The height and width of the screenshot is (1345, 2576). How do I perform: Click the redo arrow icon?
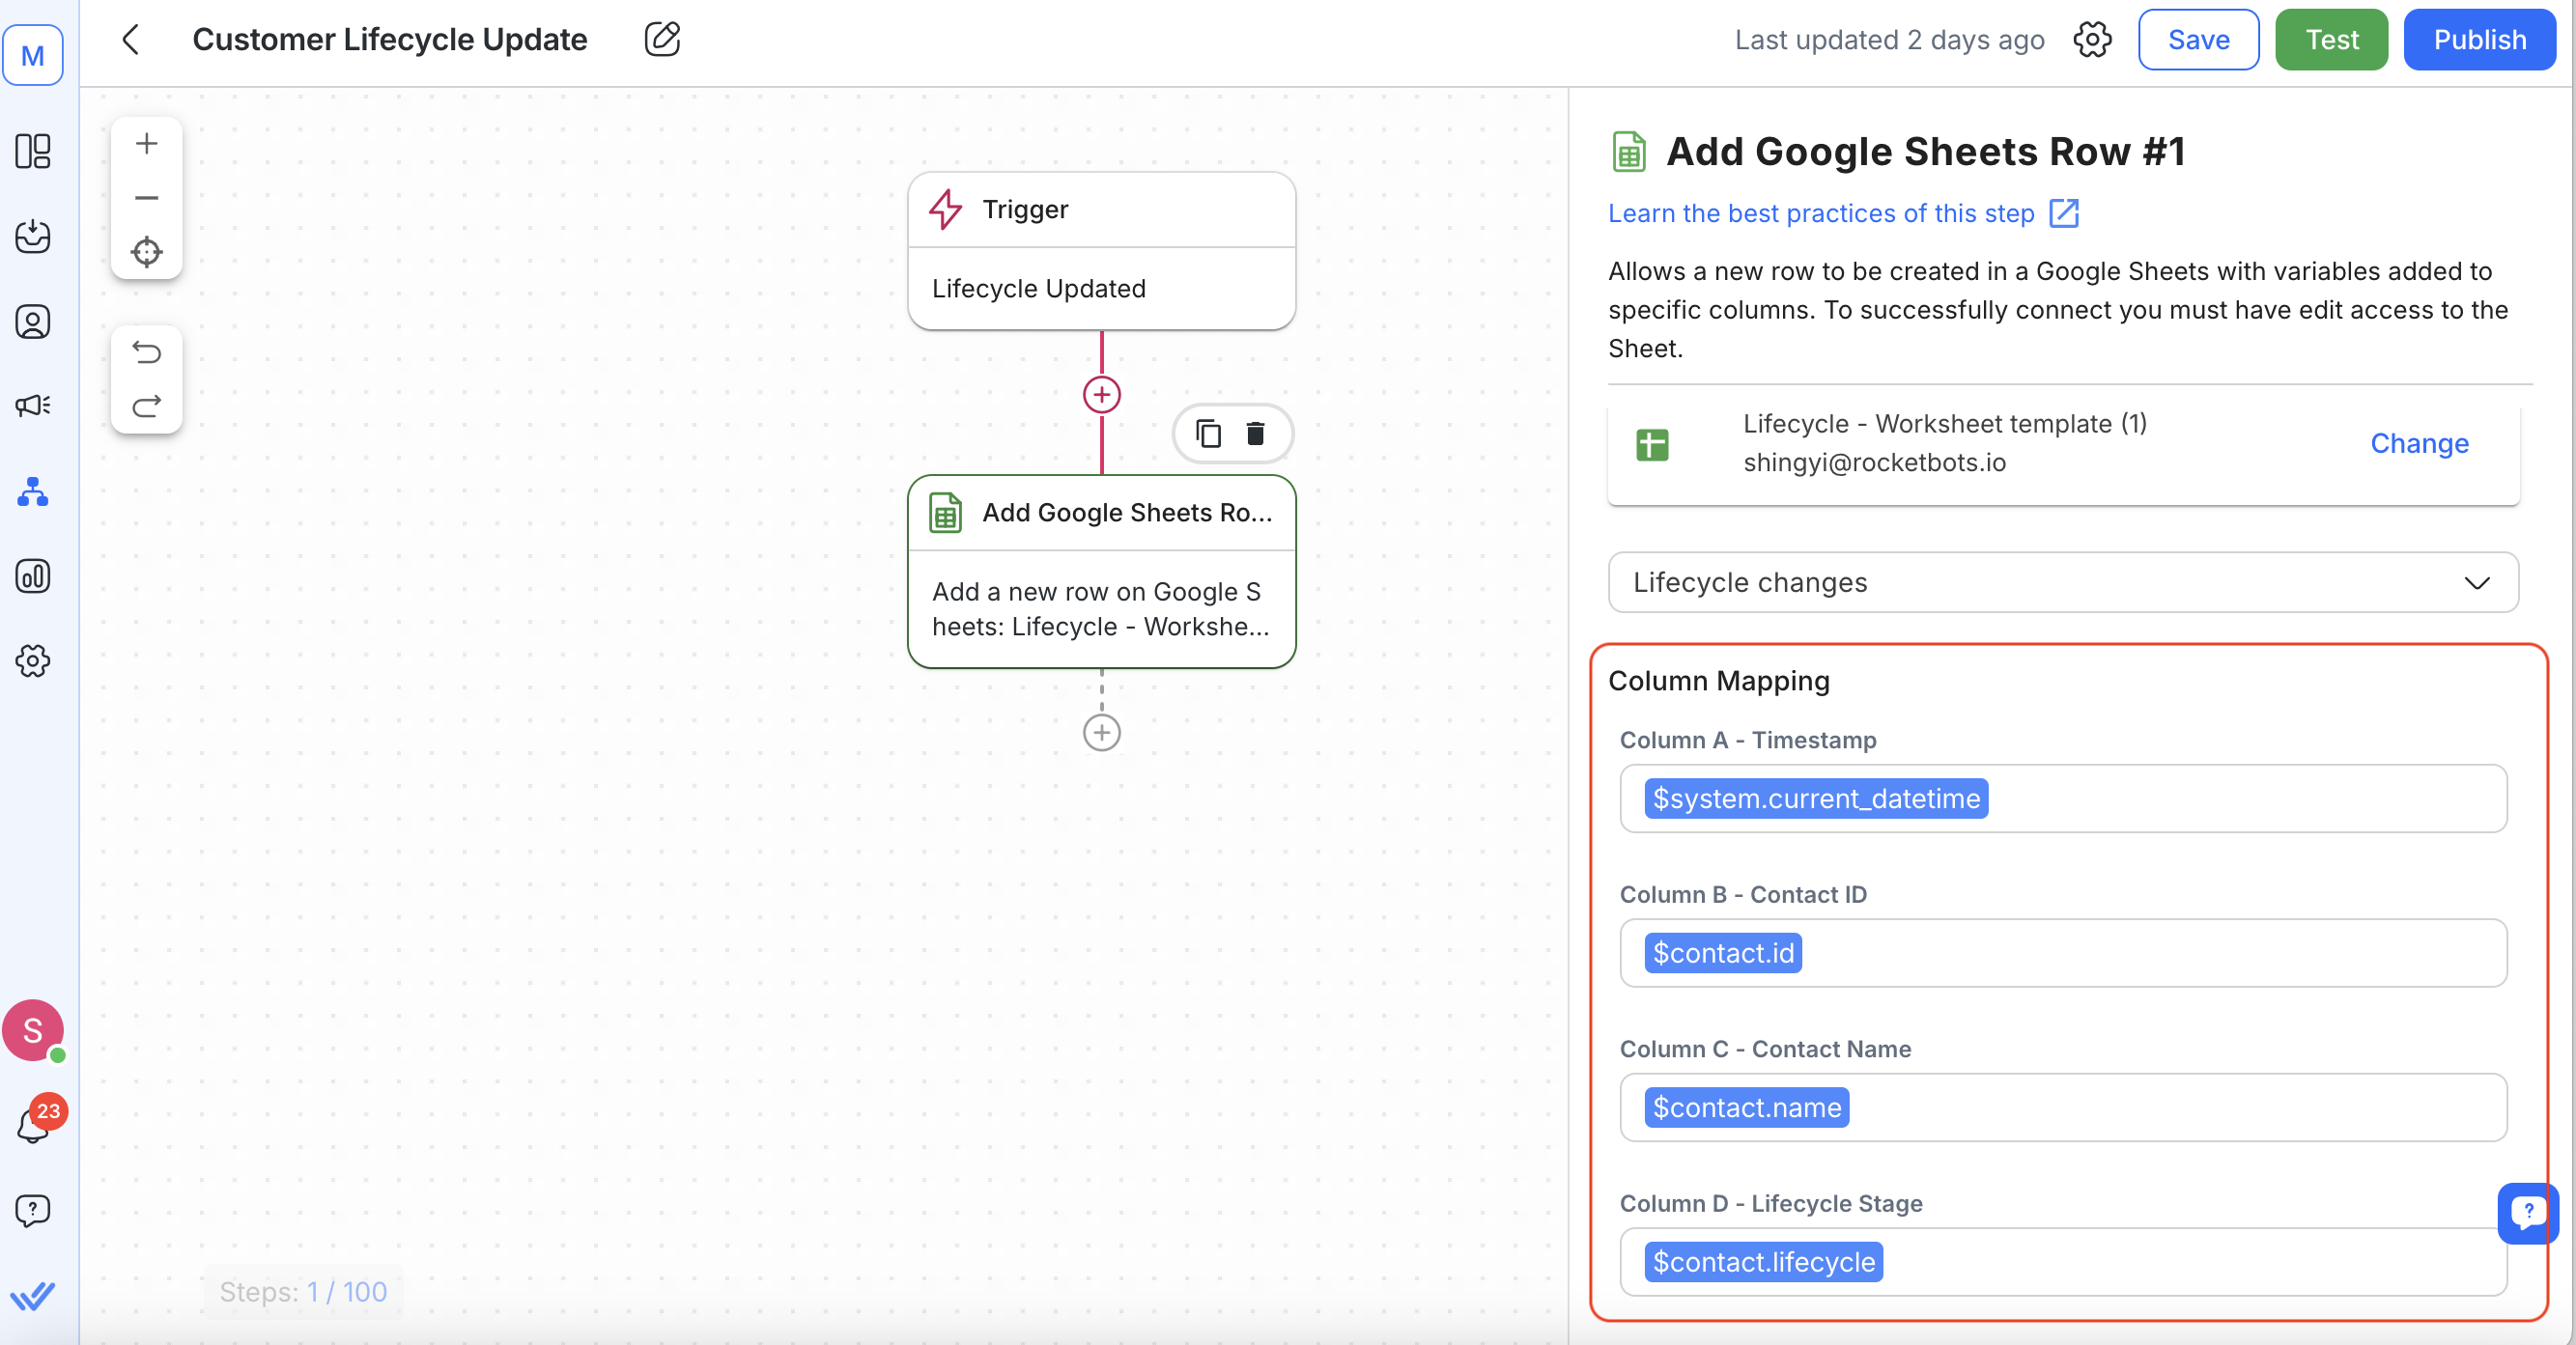[146, 406]
